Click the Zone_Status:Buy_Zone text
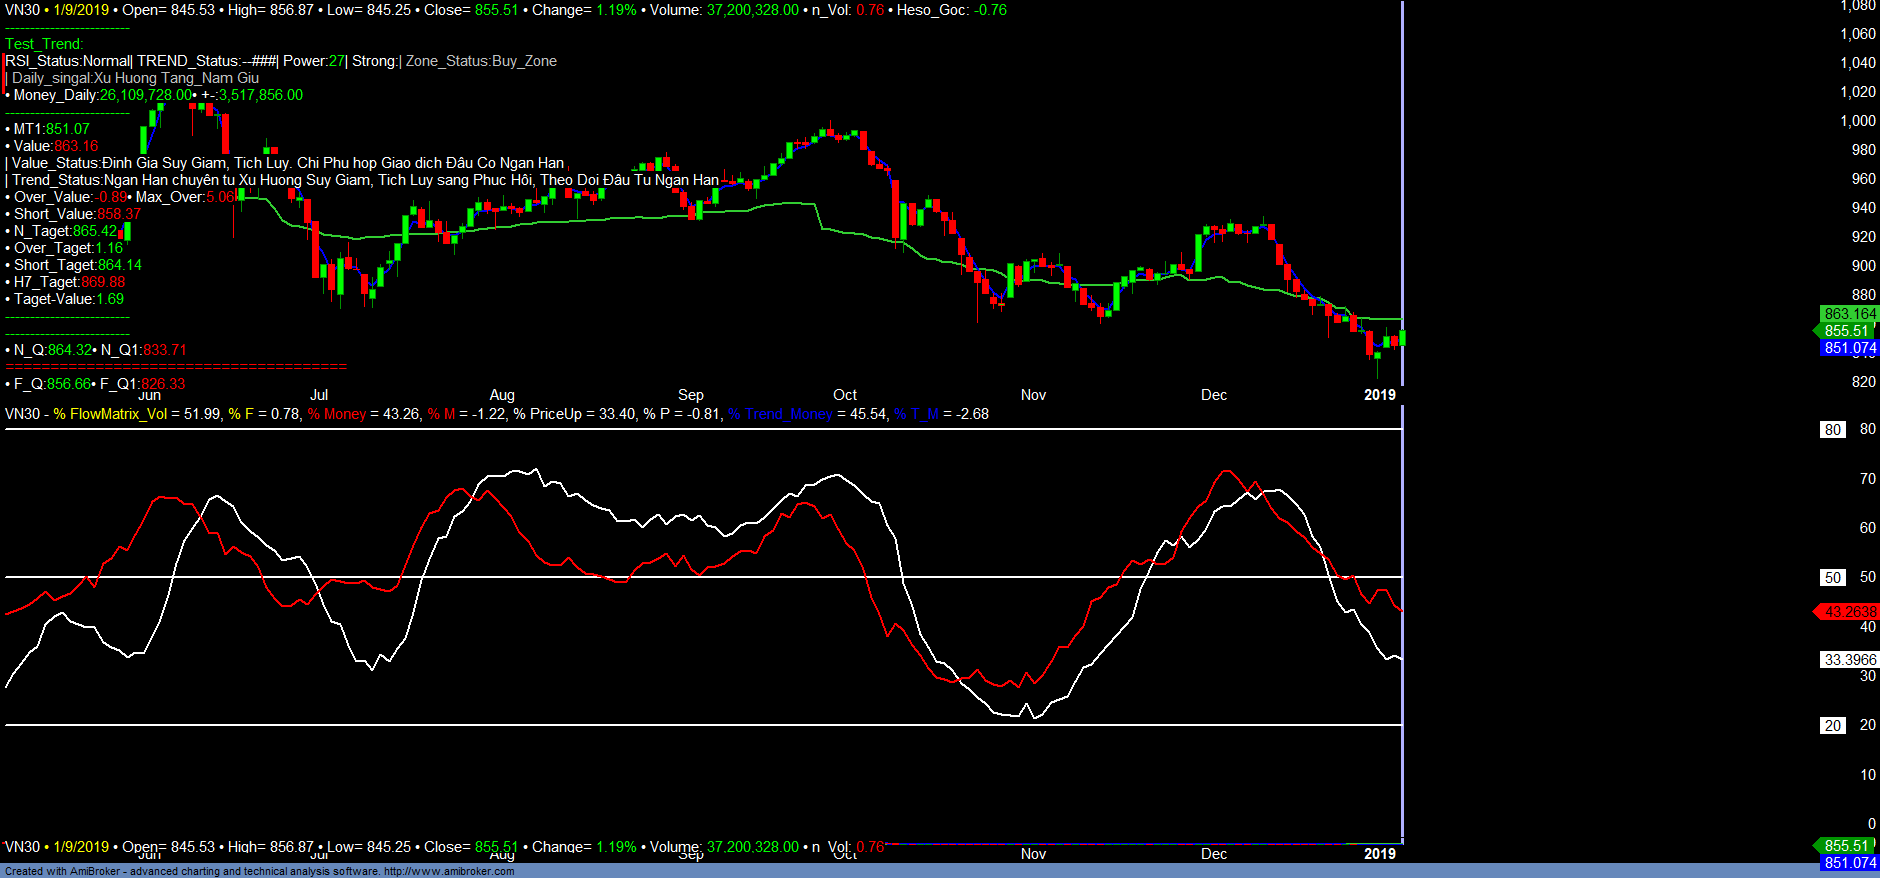Screen dimensions: 1880x878 [481, 61]
